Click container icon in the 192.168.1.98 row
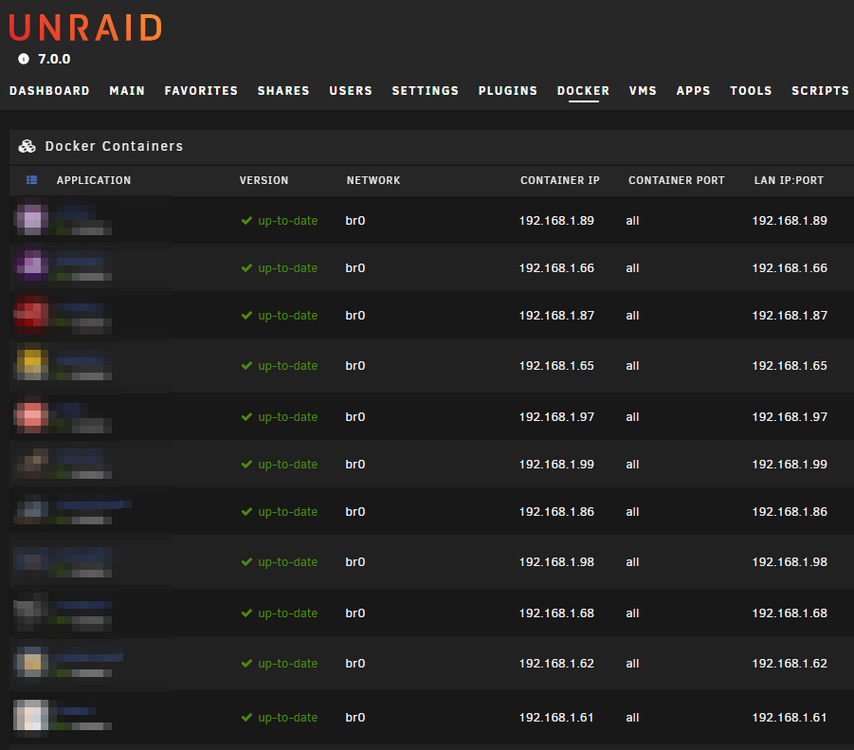854x750 pixels. click(x=32, y=562)
